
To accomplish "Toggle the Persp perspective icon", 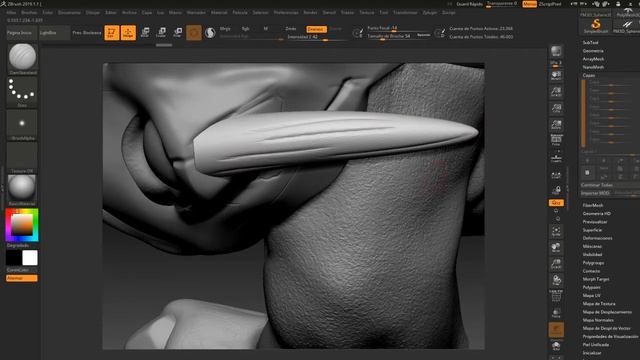I will coord(556,140).
